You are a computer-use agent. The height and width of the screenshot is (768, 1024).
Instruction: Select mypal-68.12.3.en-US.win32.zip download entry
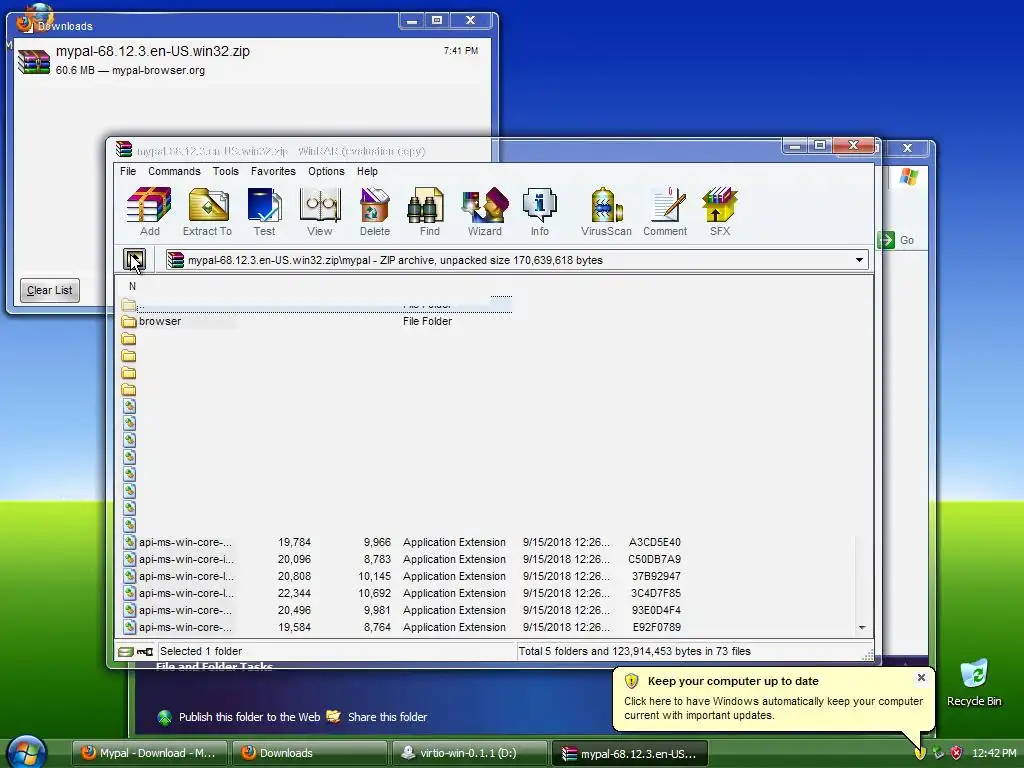(x=251, y=60)
